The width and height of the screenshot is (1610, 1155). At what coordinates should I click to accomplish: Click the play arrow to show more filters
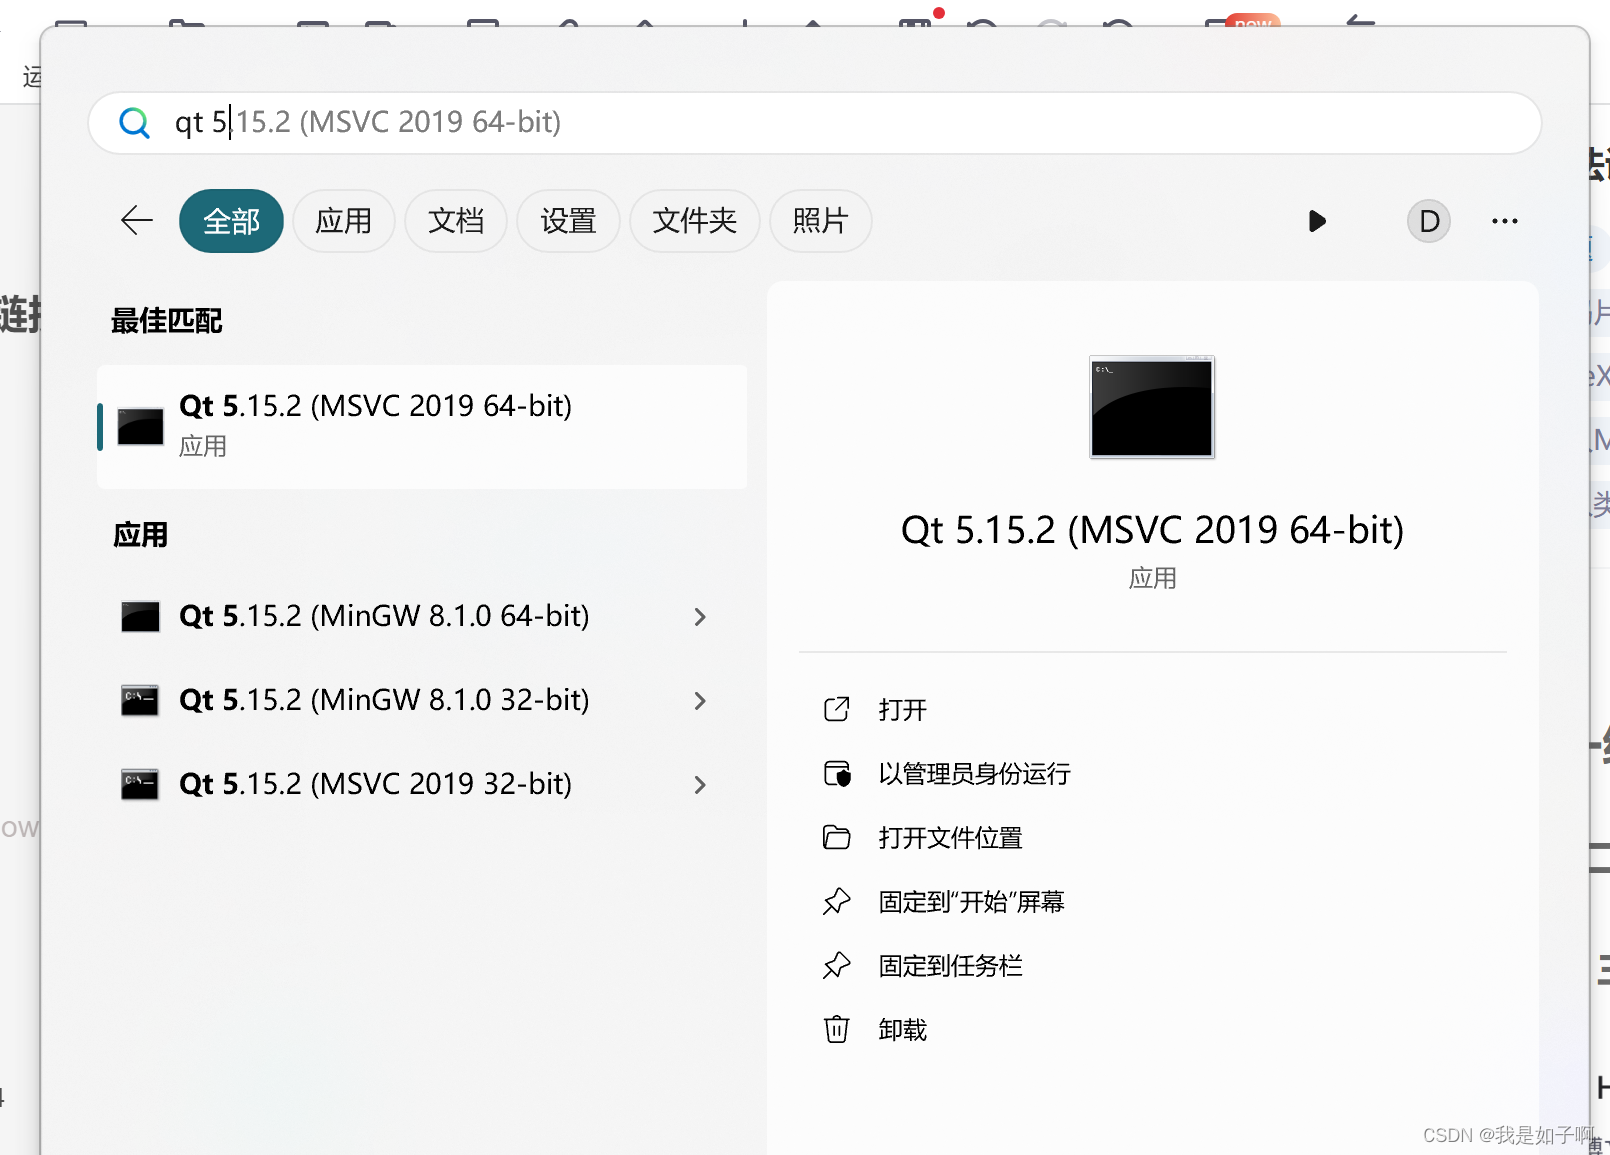1317,221
